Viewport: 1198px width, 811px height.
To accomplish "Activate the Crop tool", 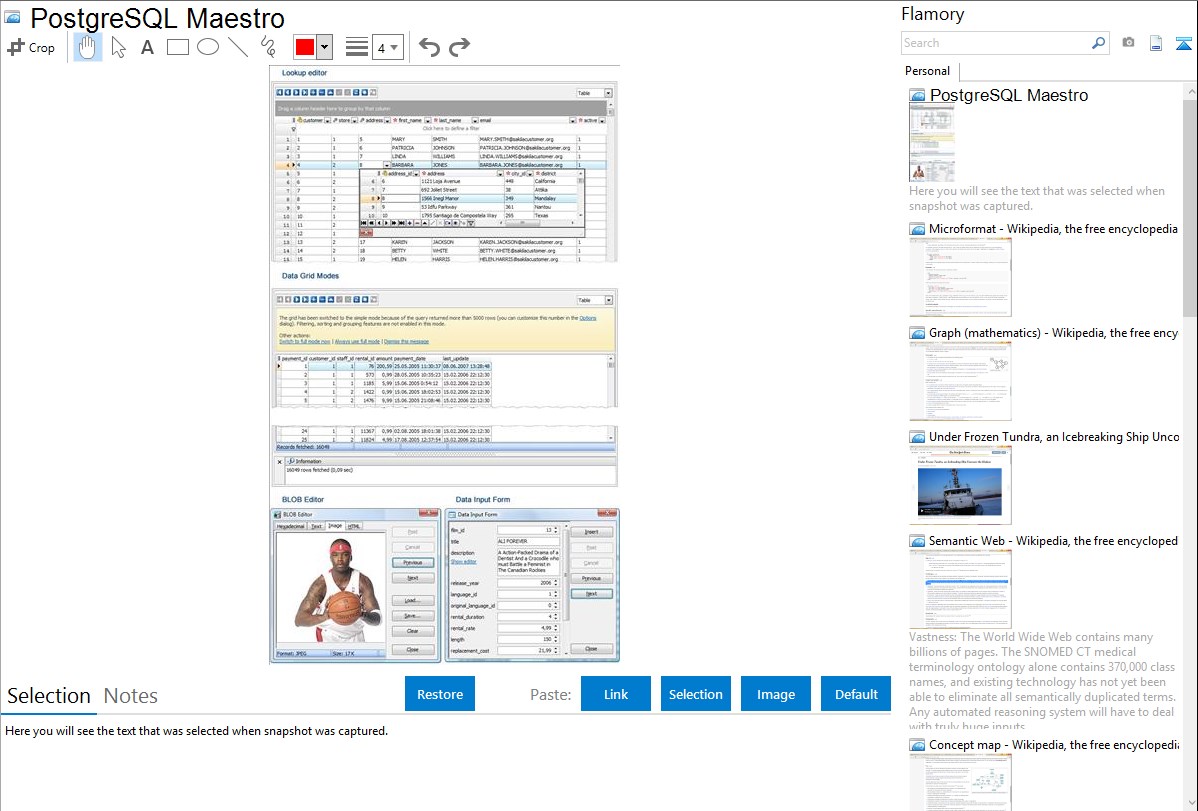I will click(x=31, y=47).
